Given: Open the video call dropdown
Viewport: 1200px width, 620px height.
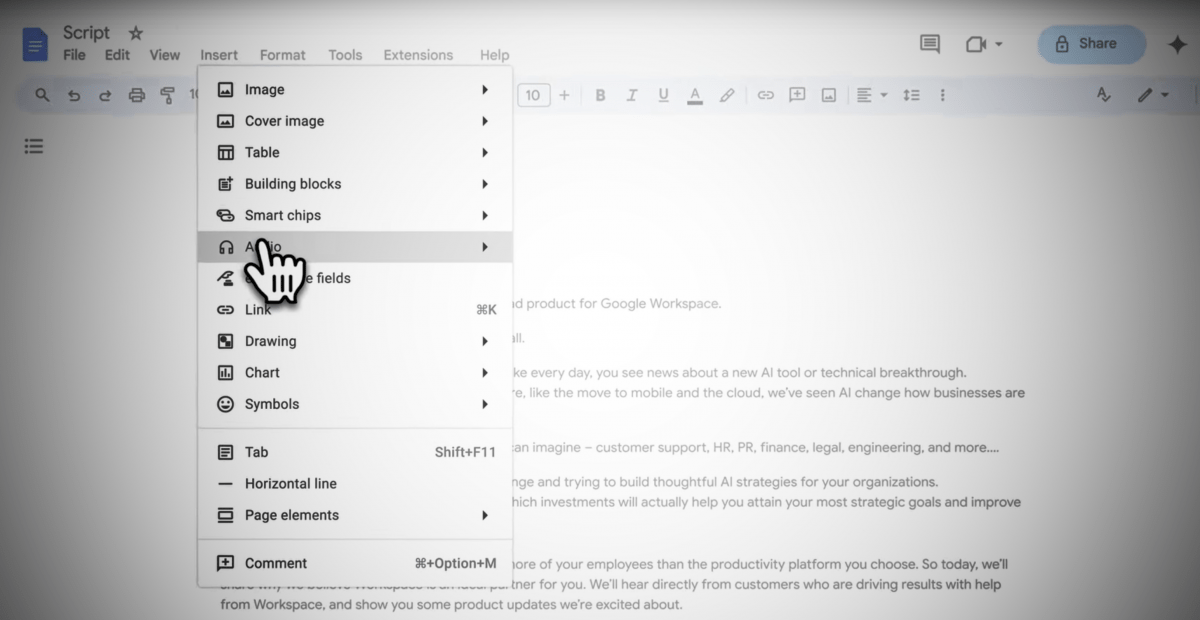Looking at the screenshot, I should (x=984, y=44).
